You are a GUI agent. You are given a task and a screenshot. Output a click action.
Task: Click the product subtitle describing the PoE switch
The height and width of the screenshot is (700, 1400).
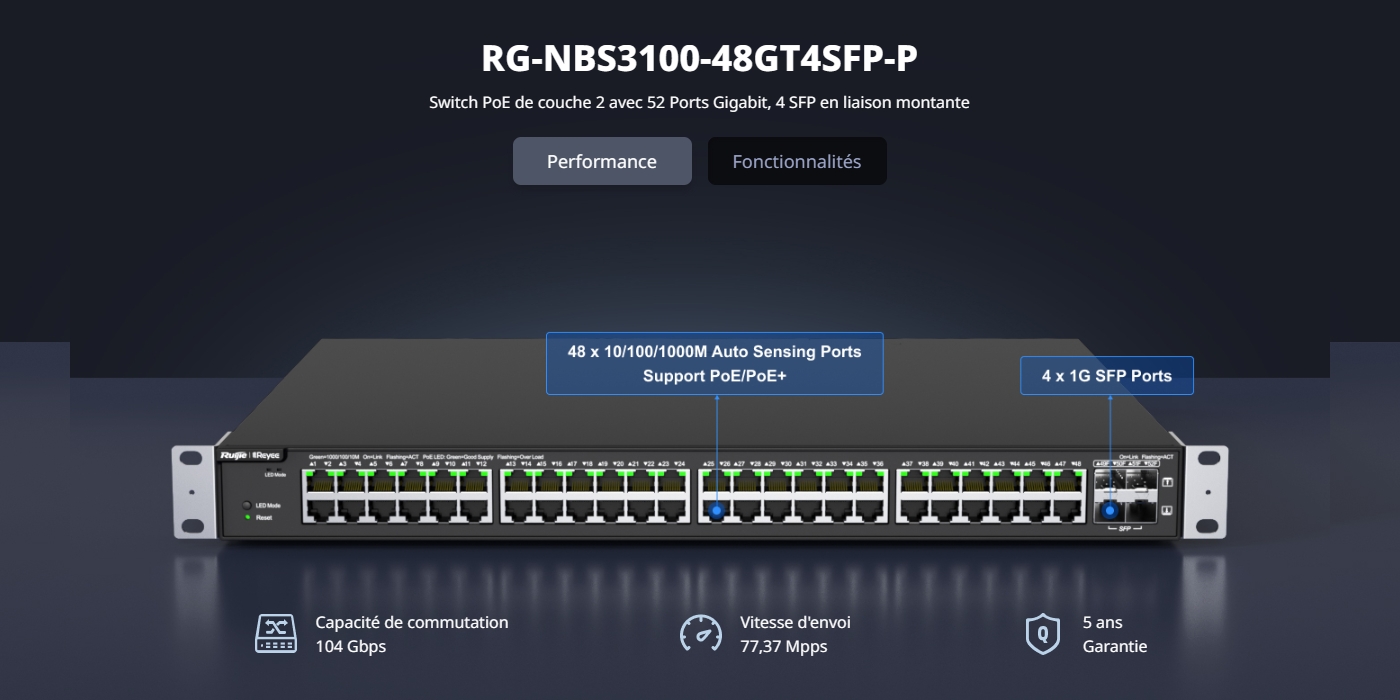699,102
